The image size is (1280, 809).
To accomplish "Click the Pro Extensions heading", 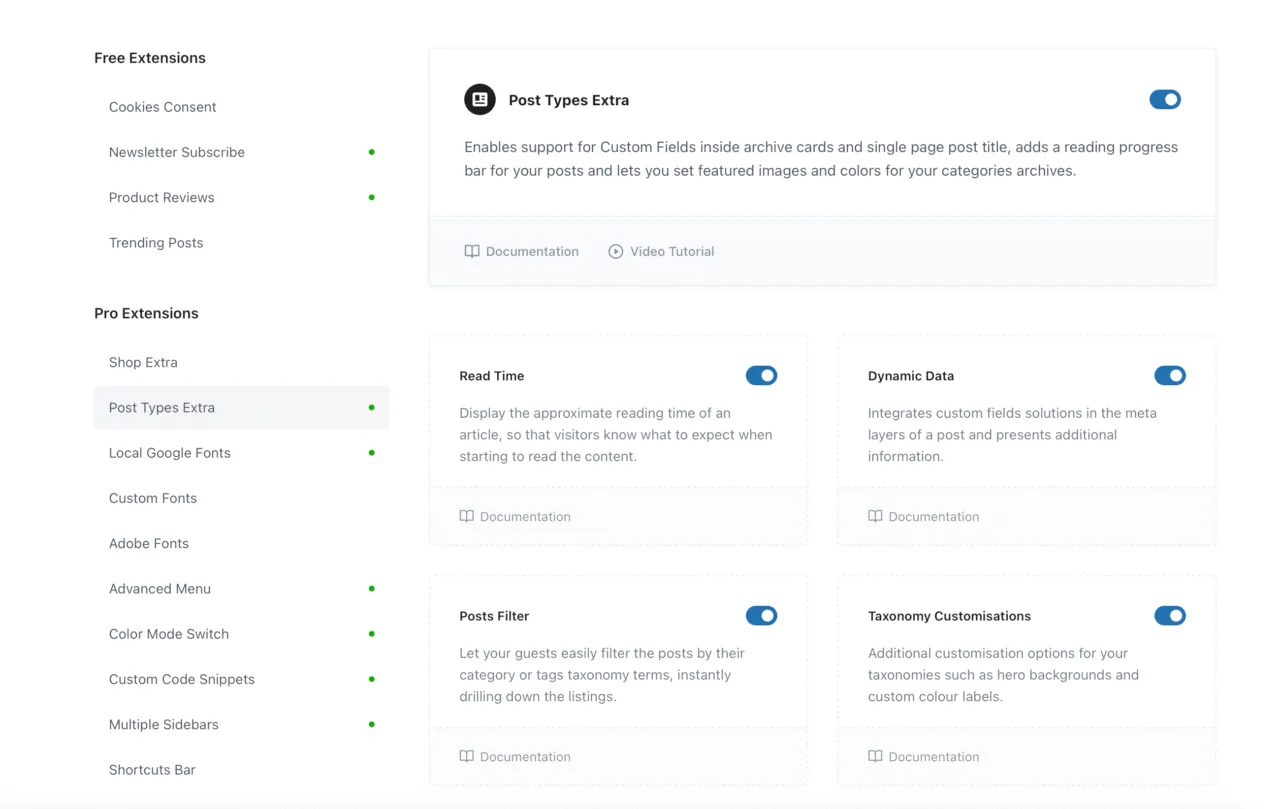I will pos(146,314).
